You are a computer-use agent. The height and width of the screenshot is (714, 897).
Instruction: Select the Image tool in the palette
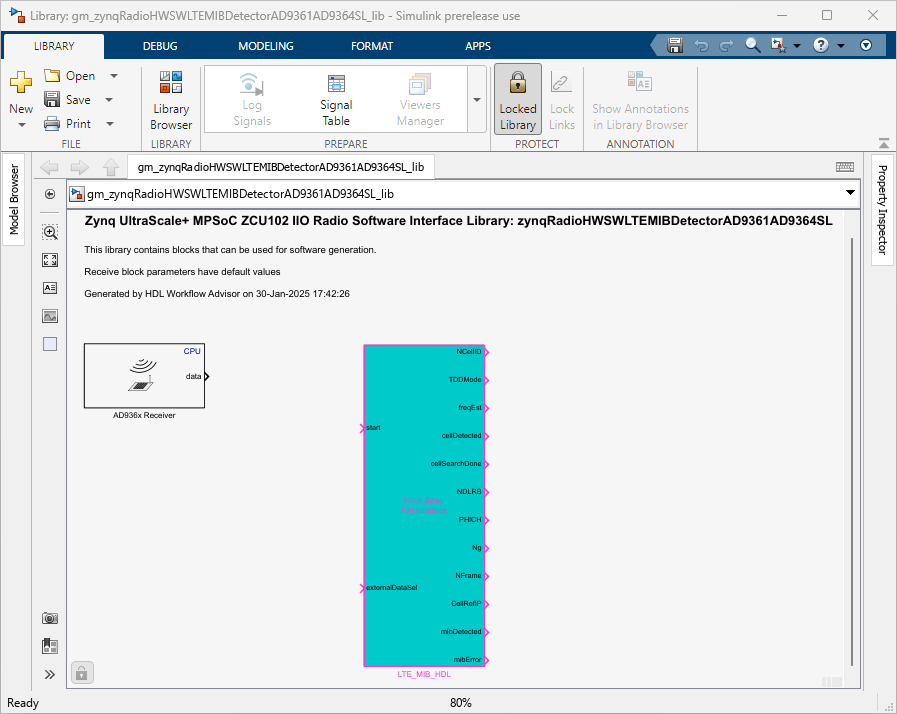(x=50, y=316)
